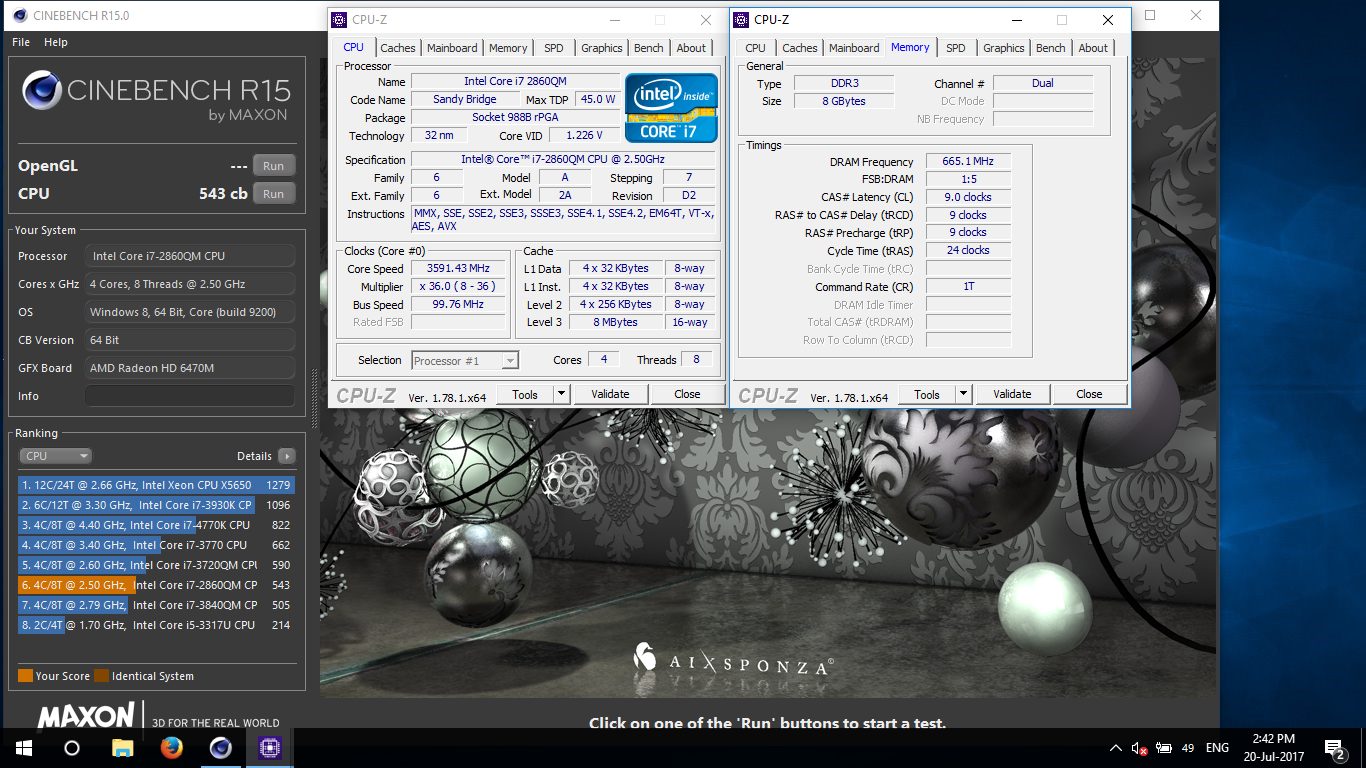Select ranking entry Core i7-3840QM
The width and height of the screenshot is (1366, 768).
coord(157,605)
